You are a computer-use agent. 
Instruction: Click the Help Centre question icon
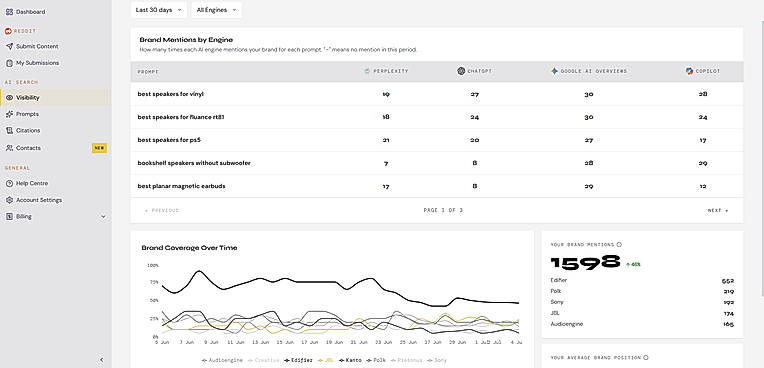9,183
